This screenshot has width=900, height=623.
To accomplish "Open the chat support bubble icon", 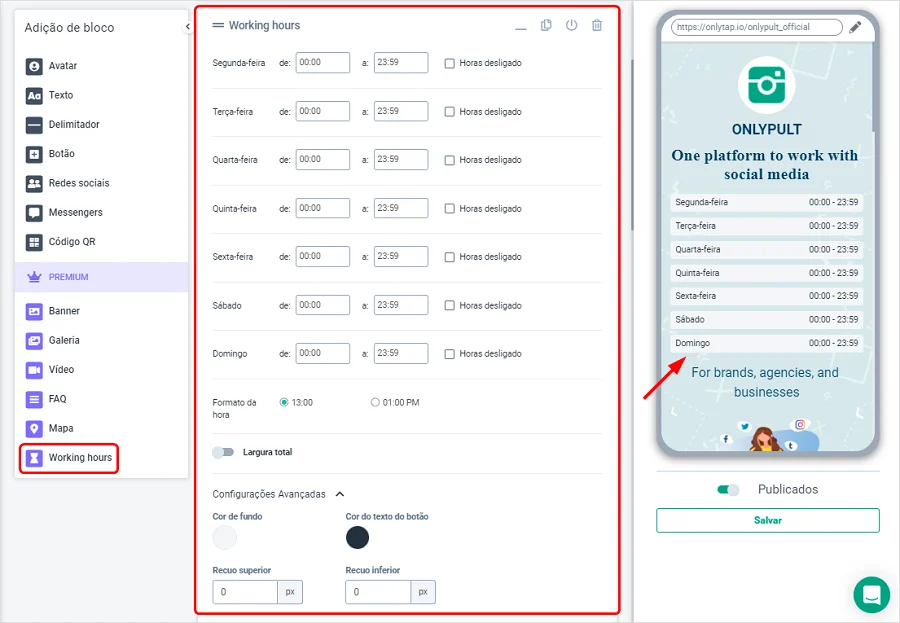I will (x=871, y=594).
